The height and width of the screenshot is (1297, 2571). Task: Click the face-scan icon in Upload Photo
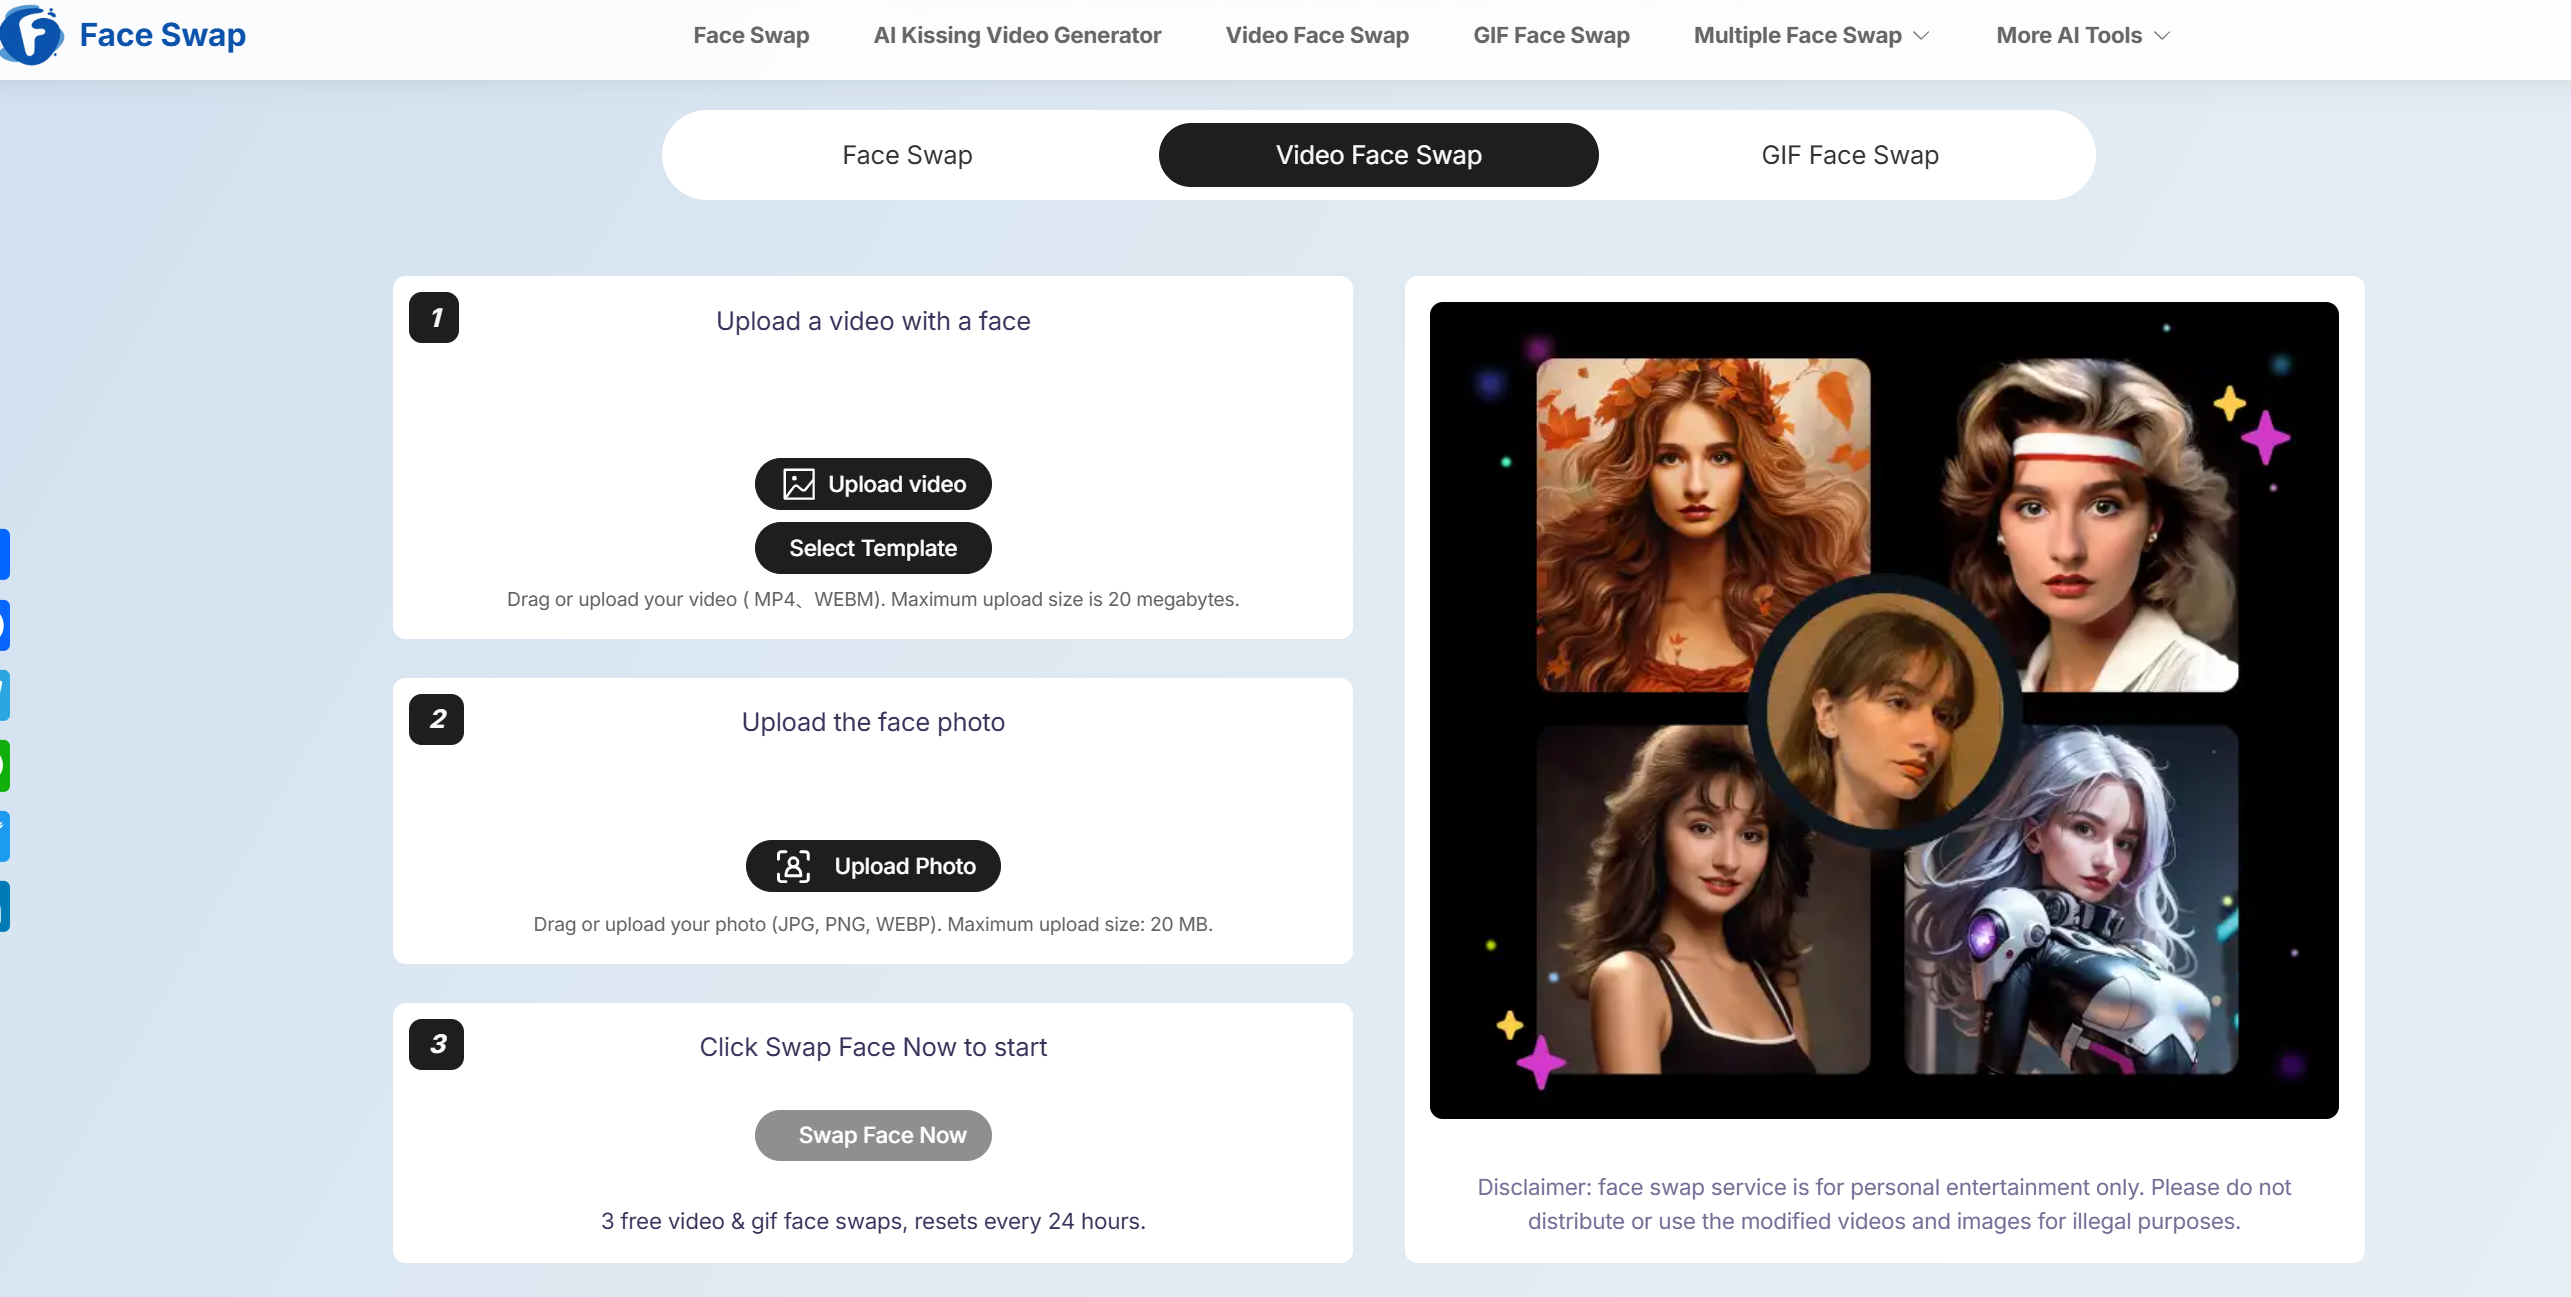point(793,866)
